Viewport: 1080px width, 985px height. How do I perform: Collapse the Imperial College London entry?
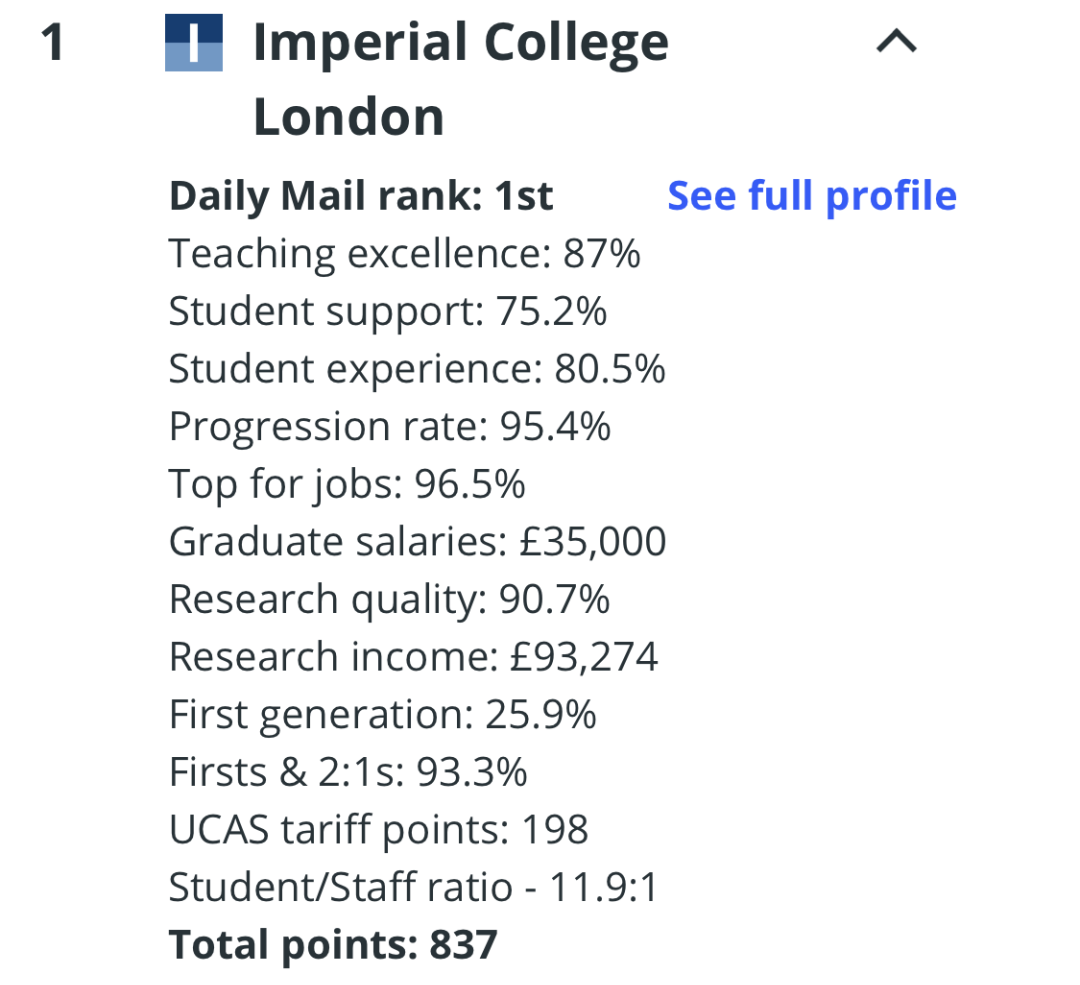[x=896, y=41]
